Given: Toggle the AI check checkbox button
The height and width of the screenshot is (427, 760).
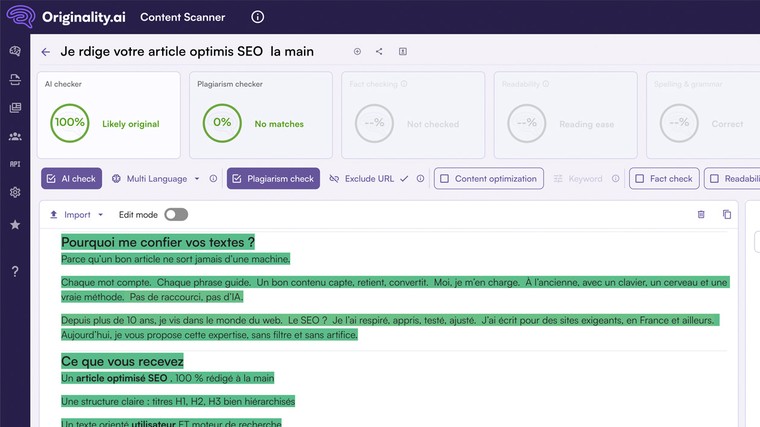Looking at the screenshot, I should (71, 178).
